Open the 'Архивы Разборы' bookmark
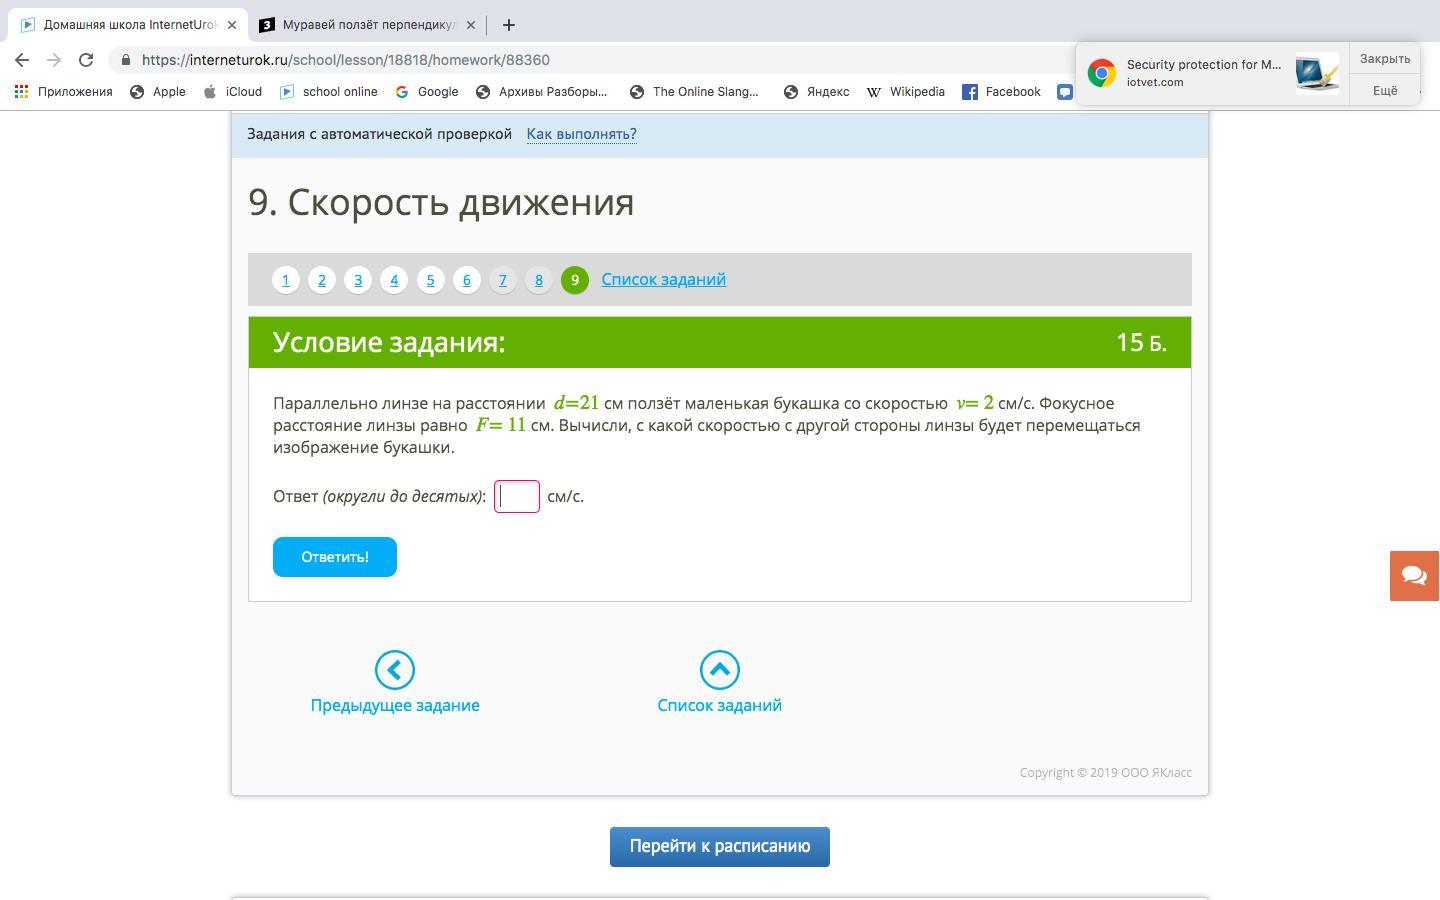Screen dimensions: 1440x900 click(541, 92)
